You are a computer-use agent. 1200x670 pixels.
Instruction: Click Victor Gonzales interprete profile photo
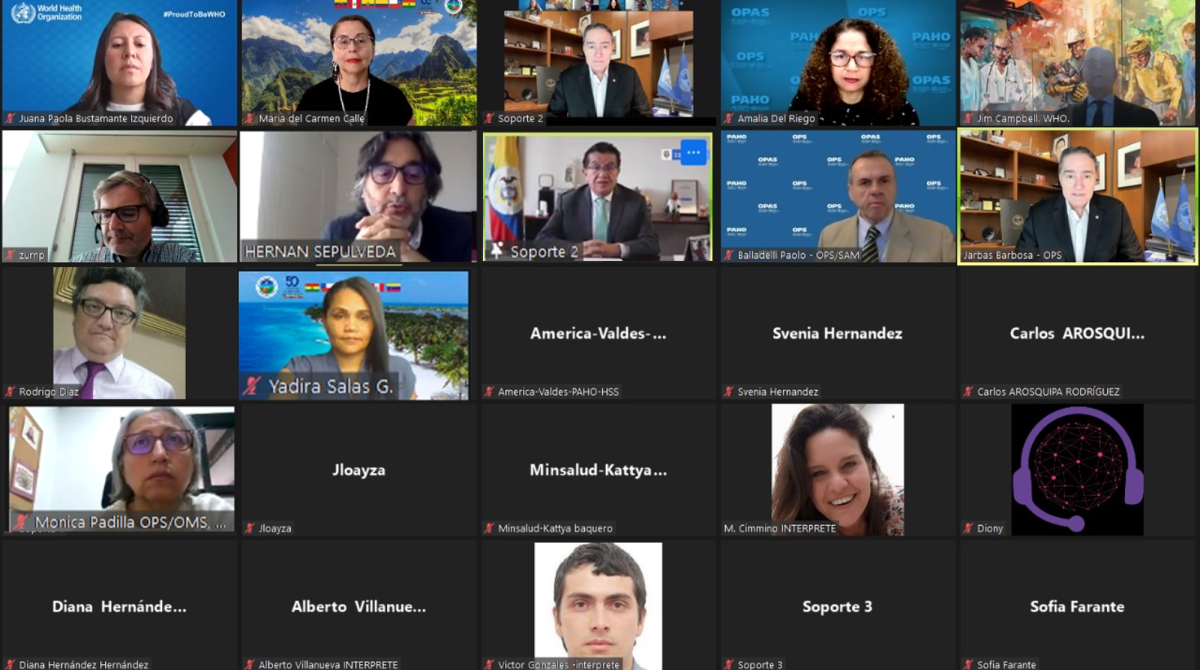tap(598, 606)
